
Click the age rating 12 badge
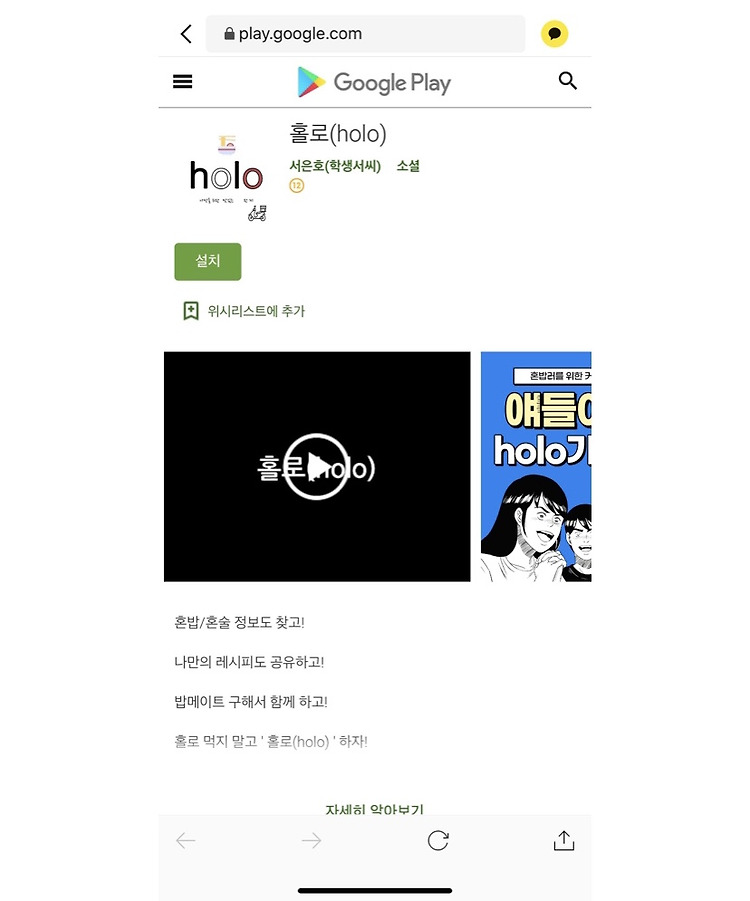click(x=297, y=186)
